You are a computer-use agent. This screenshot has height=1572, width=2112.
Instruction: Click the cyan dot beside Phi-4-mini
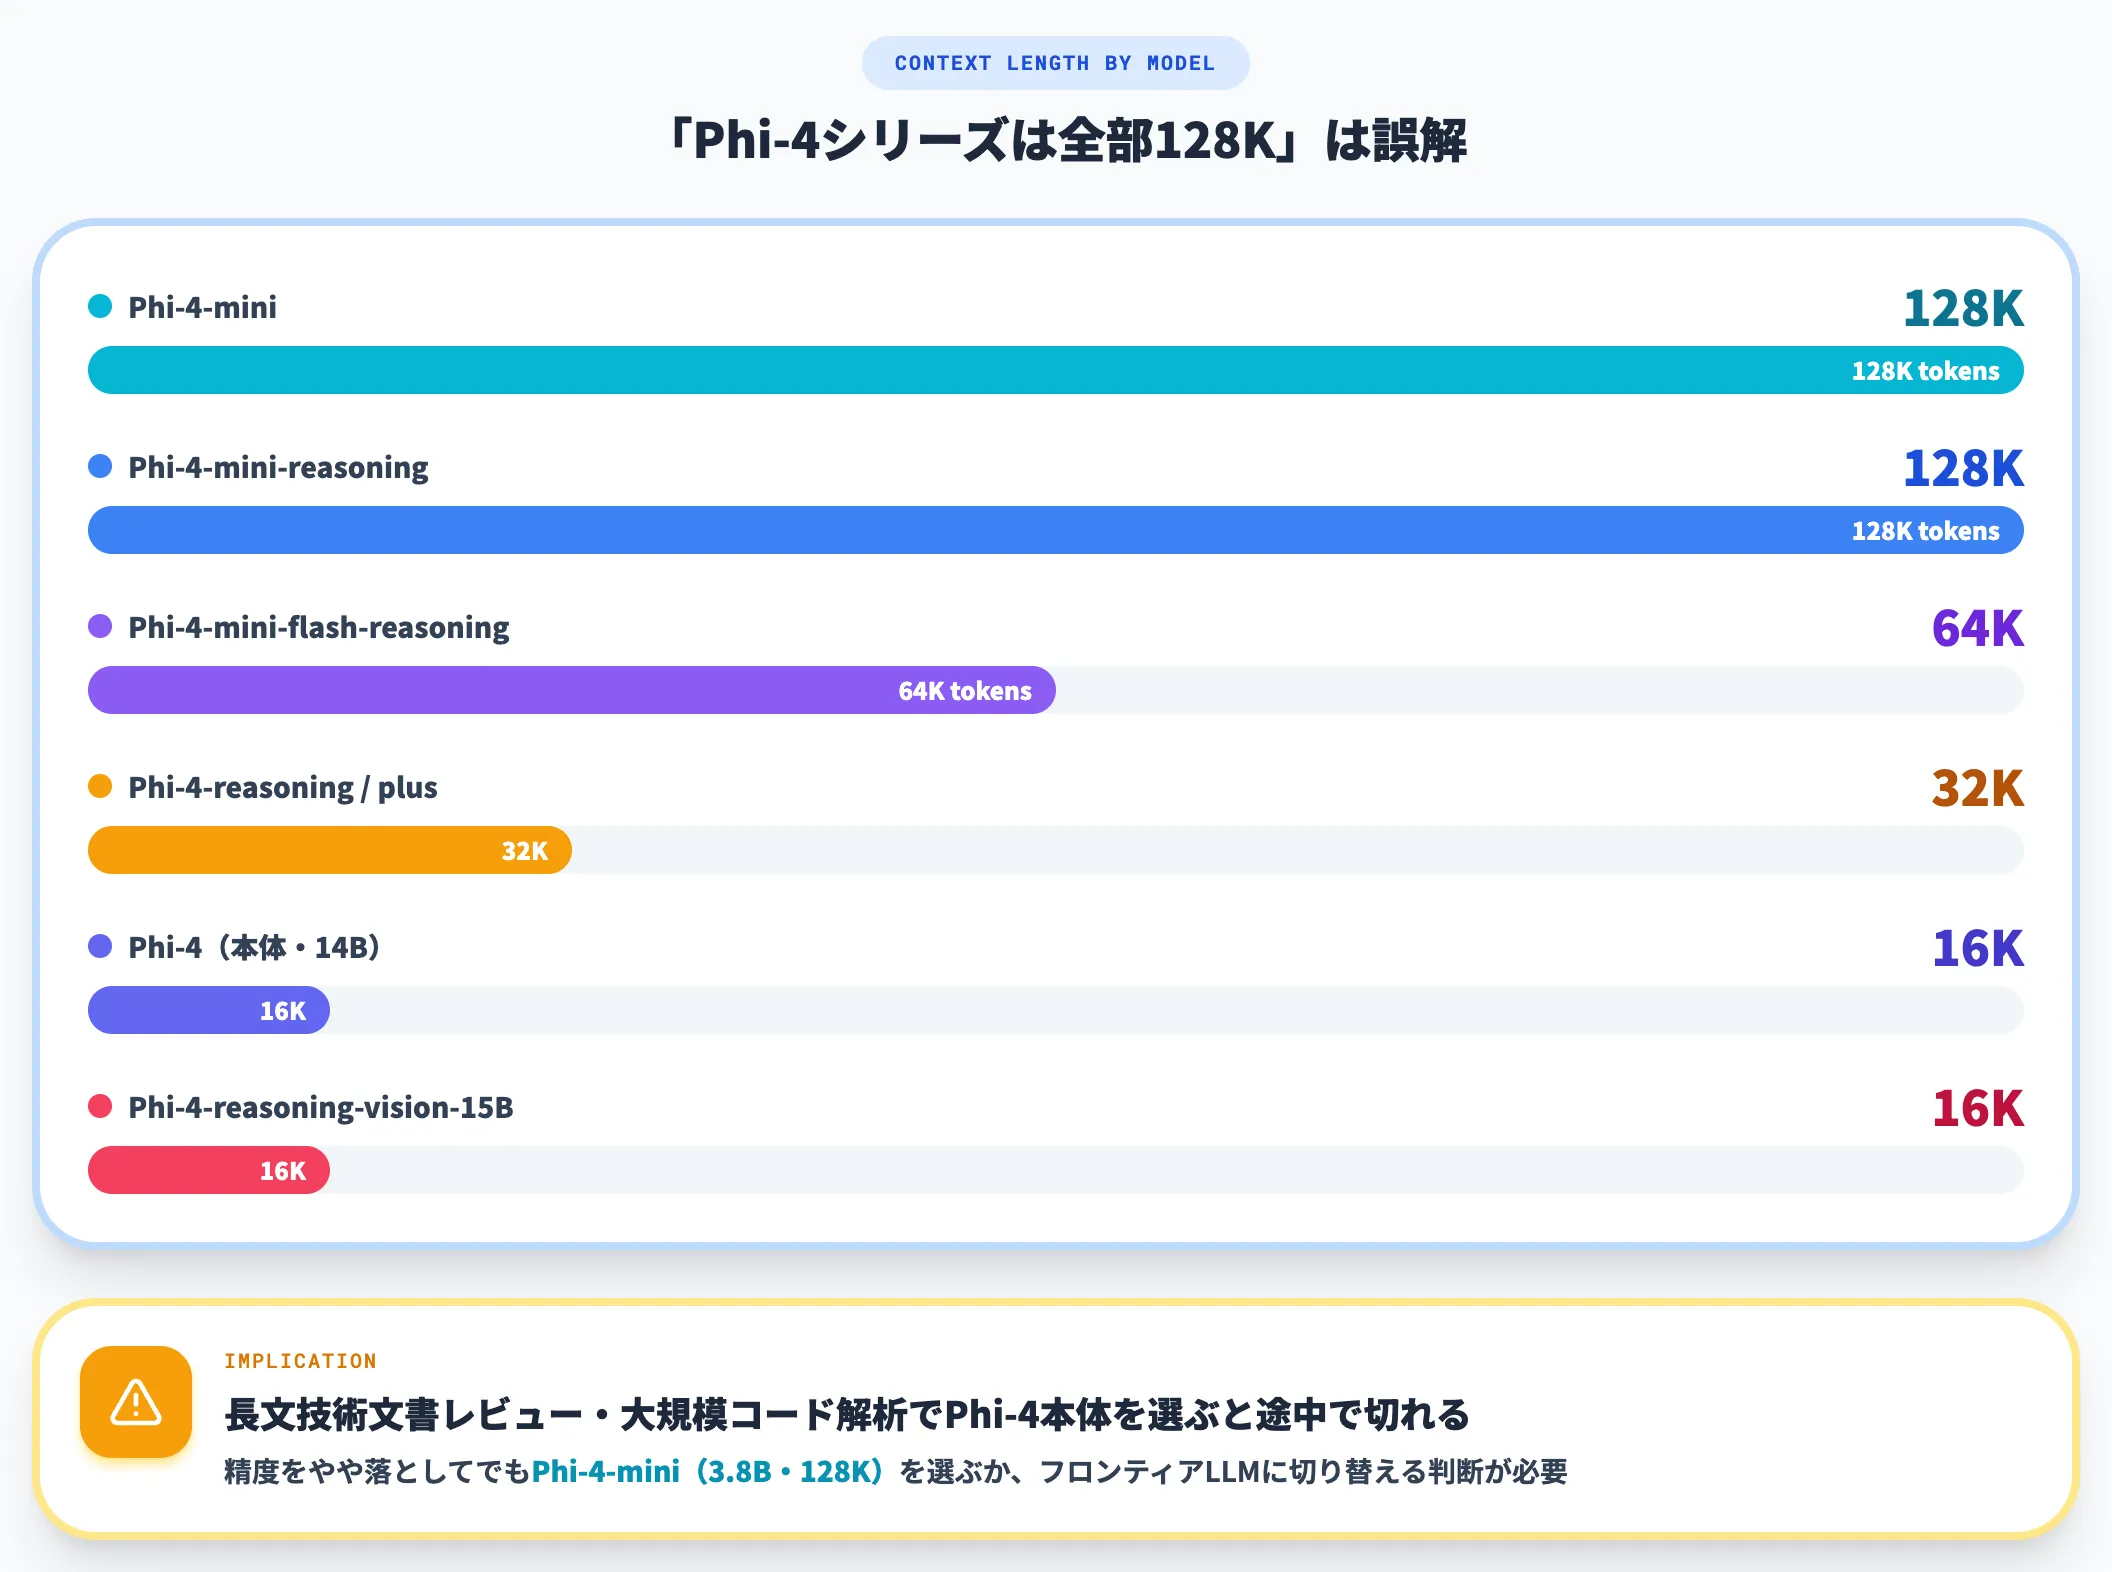pyautogui.click(x=100, y=306)
